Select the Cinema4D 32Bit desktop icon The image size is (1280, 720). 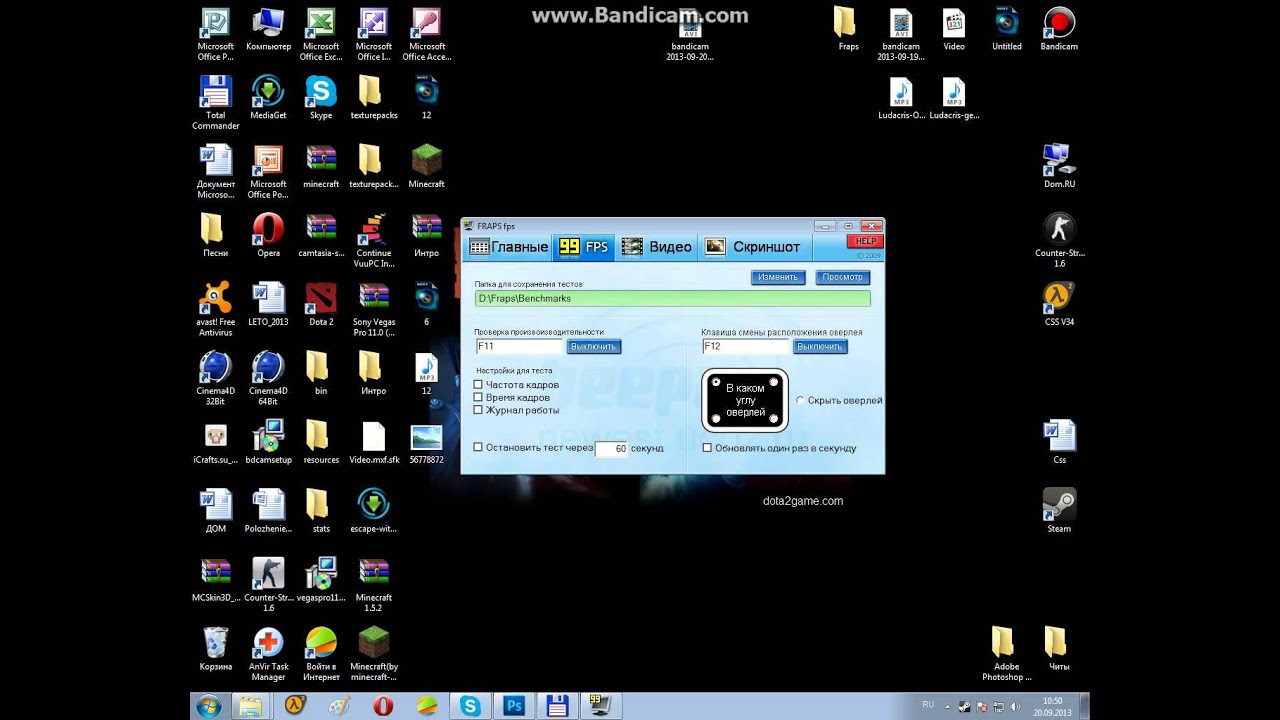tap(215, 378)
